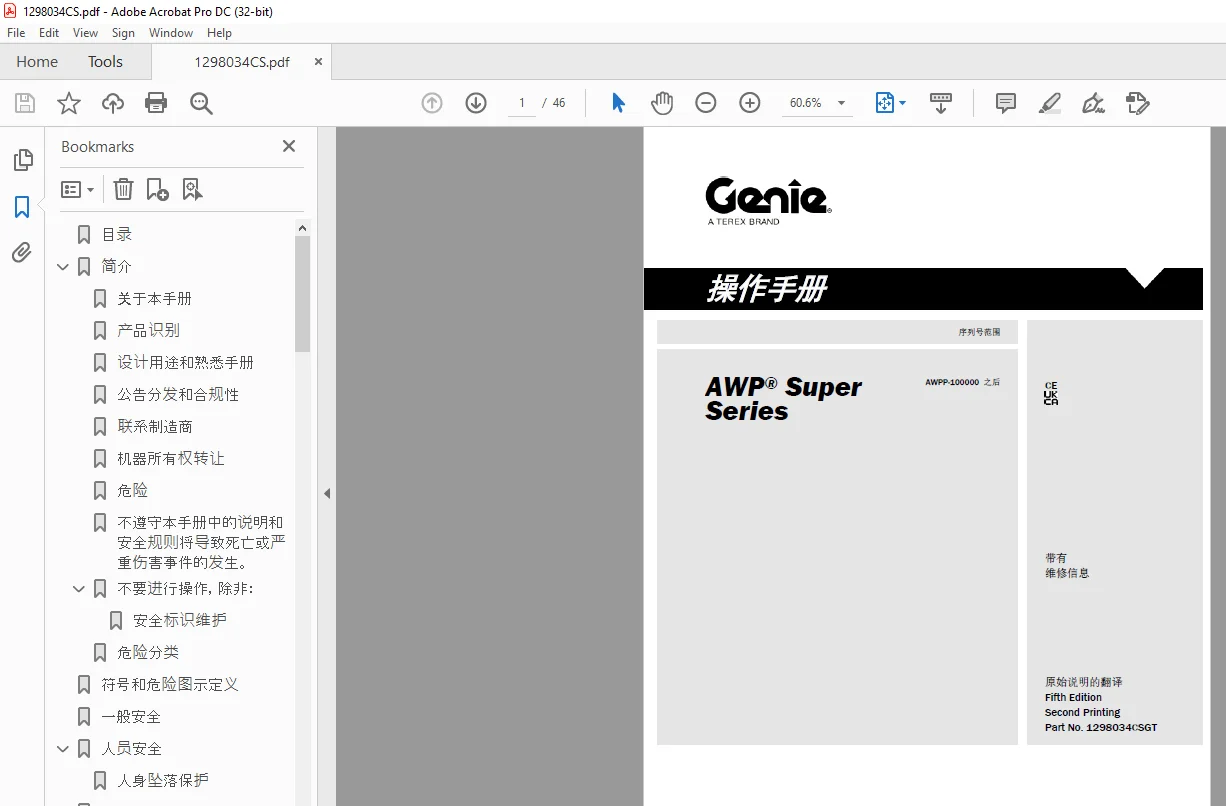Click the bookmarks scrollbar up arrow
This screenshot has width=1226, height=806.
(303, 228)
